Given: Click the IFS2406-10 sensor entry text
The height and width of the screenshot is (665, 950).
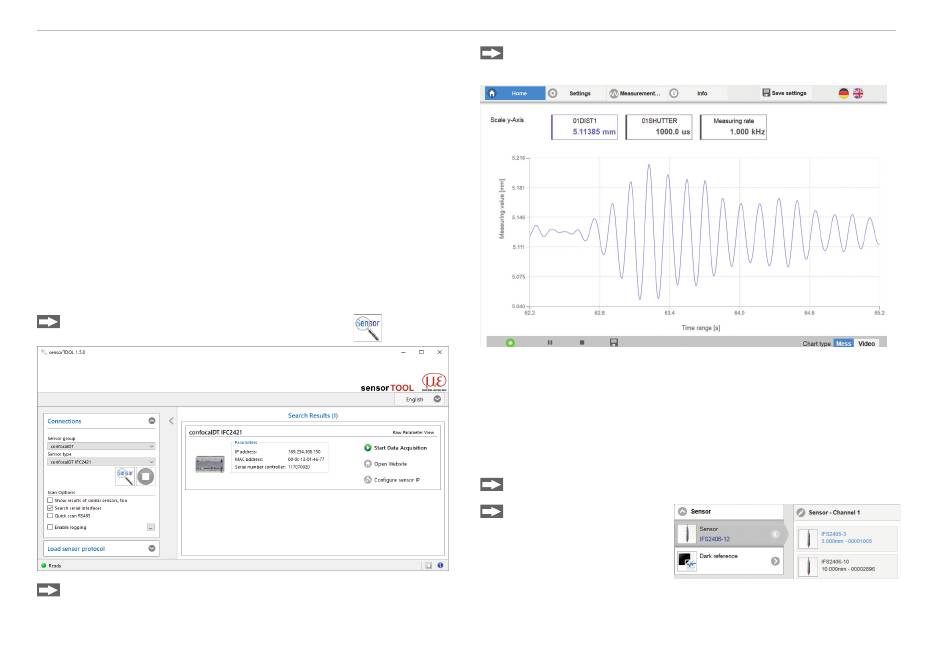Looking at the screenshot, I should tap(848, 566).
